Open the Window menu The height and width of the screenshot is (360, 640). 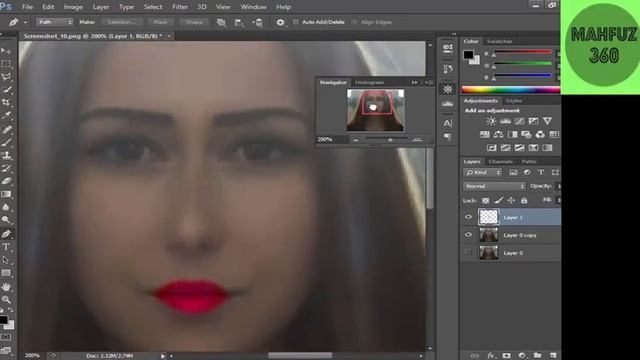click(x=253, y=7)
